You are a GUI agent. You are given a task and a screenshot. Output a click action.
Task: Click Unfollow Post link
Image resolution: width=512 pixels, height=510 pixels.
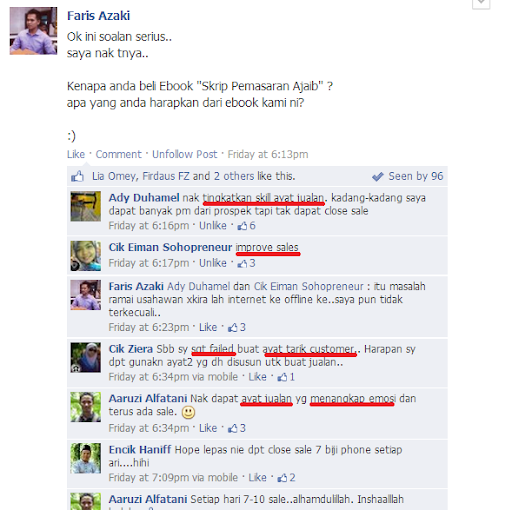point(185,154)
